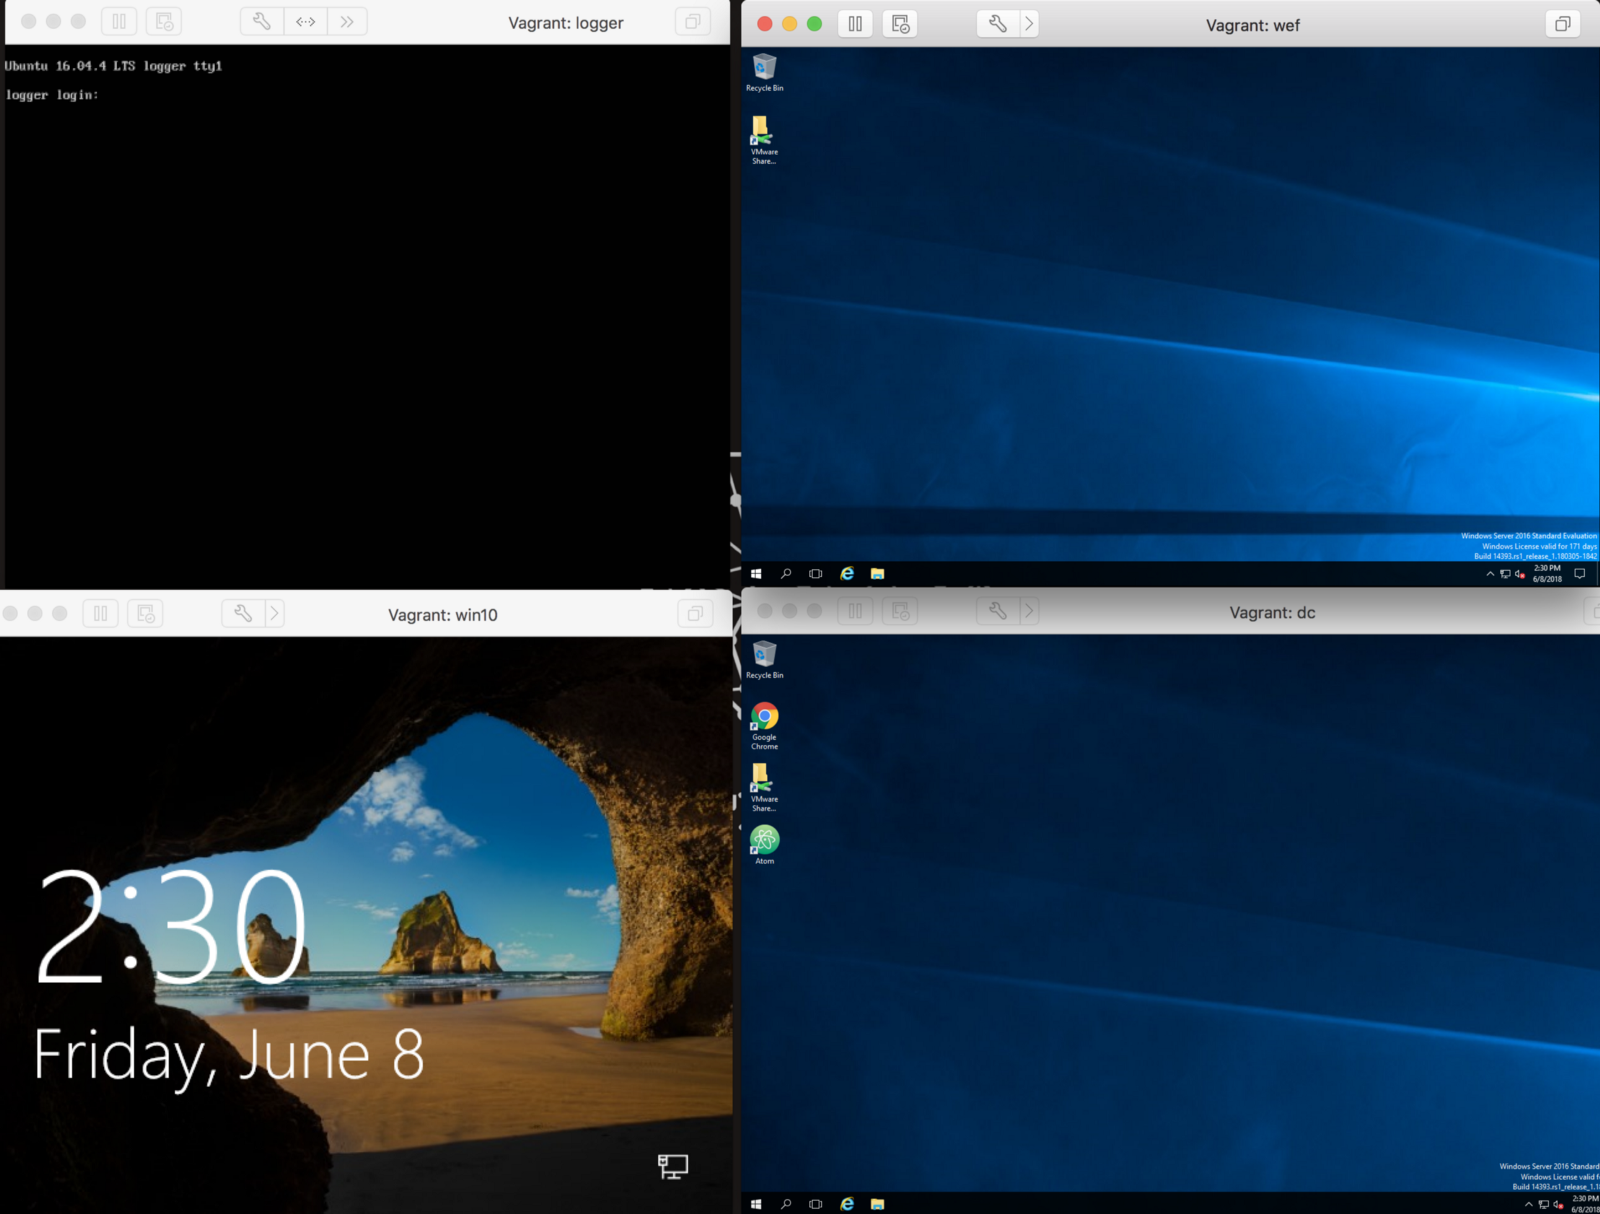Viewport: 1600px width, 1214px height.
Task: Open File Explorer from dc taskbar
Action: (x=877, y=1204)
